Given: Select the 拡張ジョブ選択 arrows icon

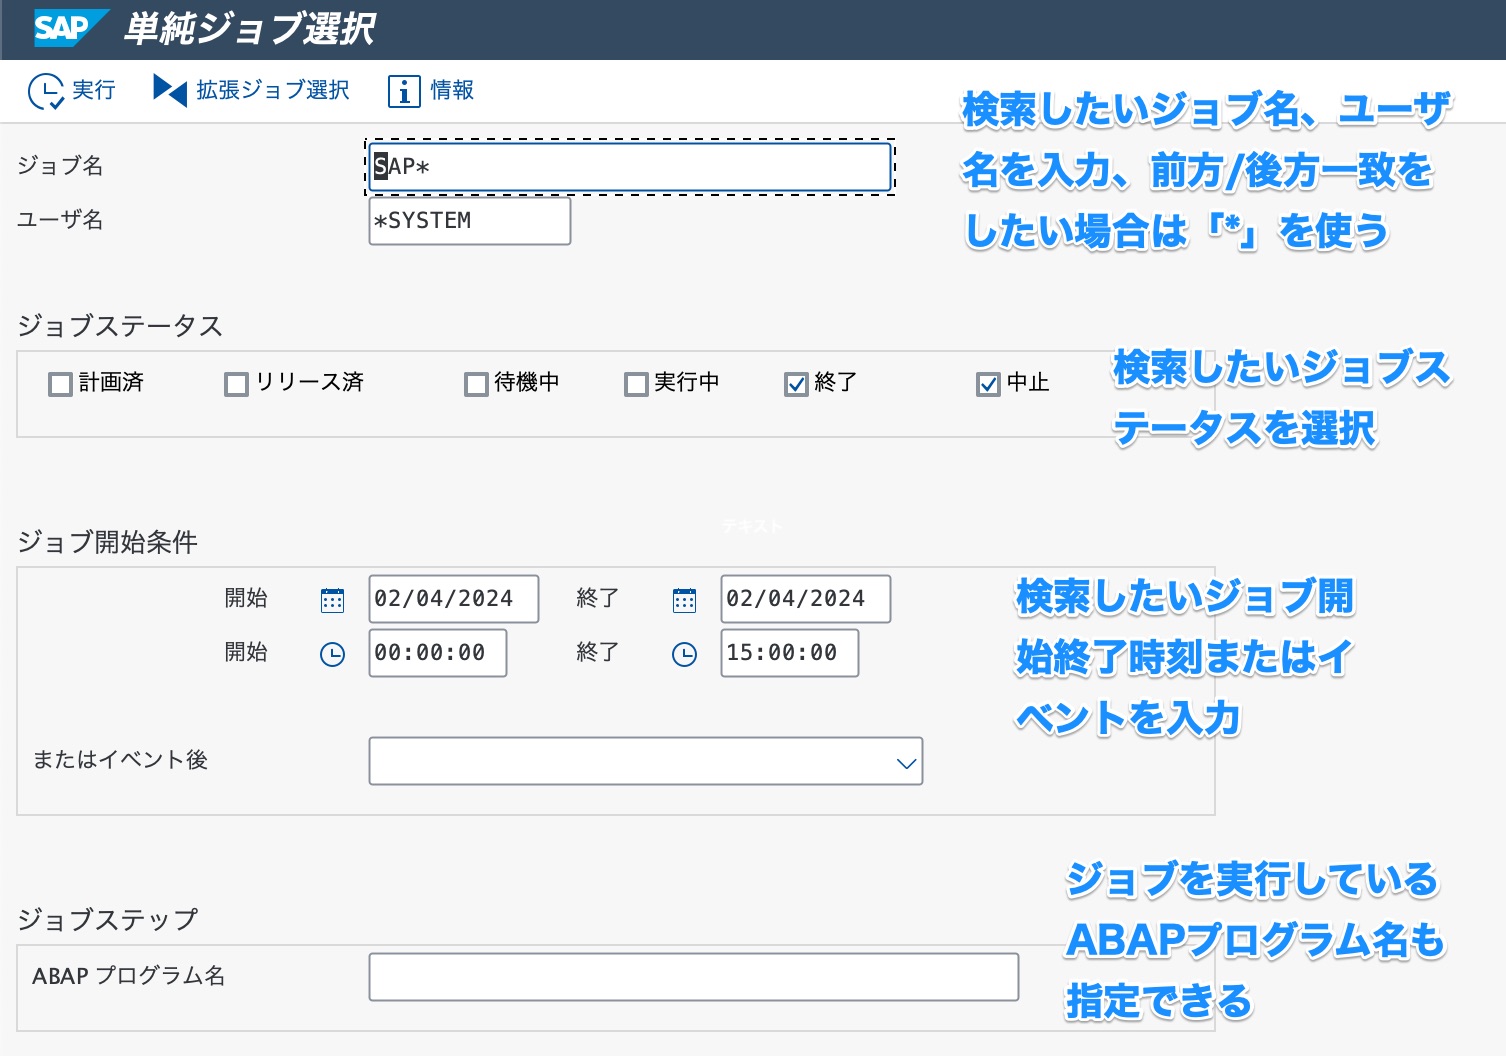Looking at the screenshot, I should pyautogui.click(x=168, y=90).
